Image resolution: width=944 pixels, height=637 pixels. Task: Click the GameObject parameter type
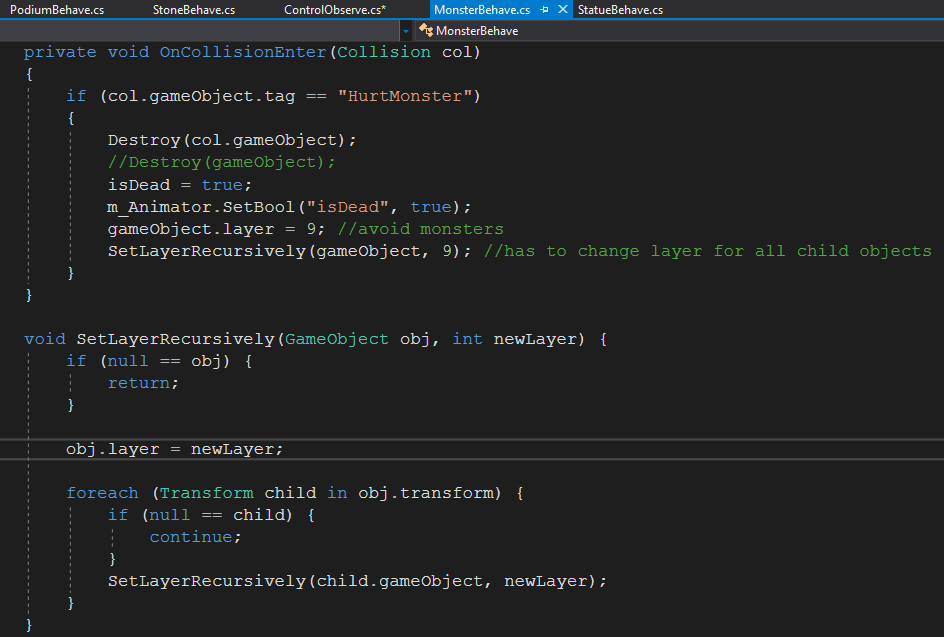[x=337, y=340]
